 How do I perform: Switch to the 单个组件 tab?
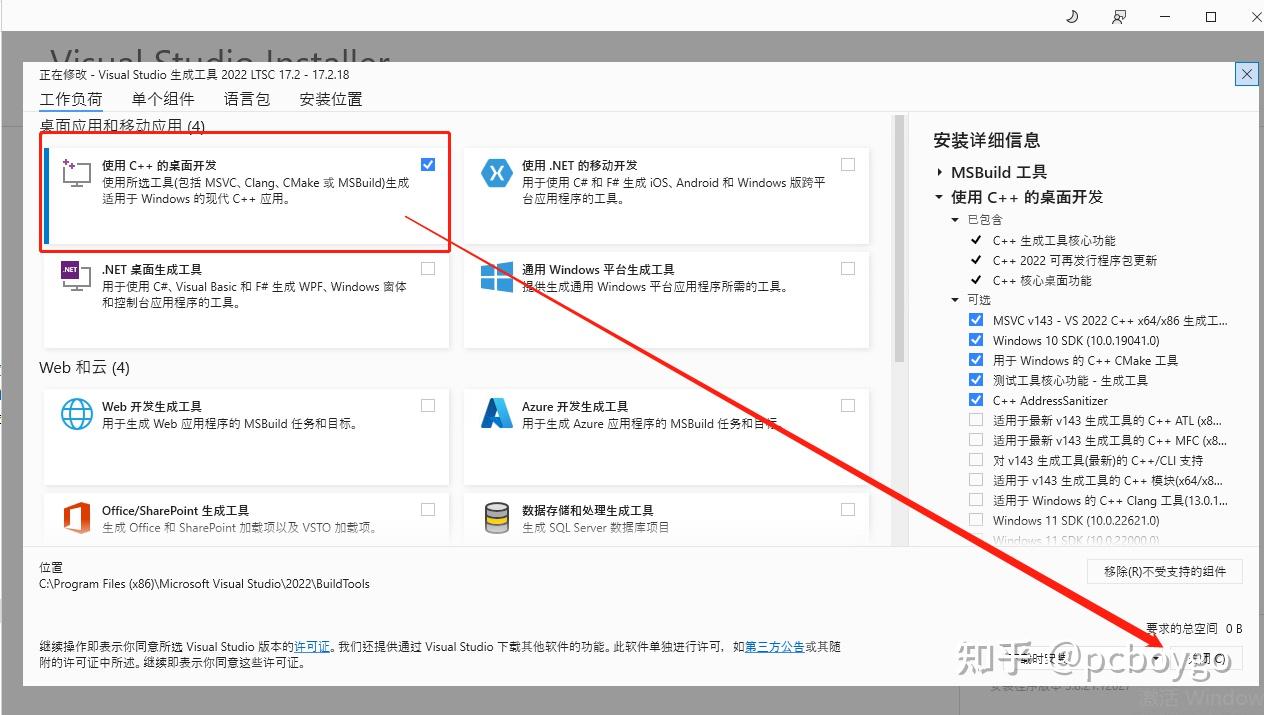click(163, 99)
